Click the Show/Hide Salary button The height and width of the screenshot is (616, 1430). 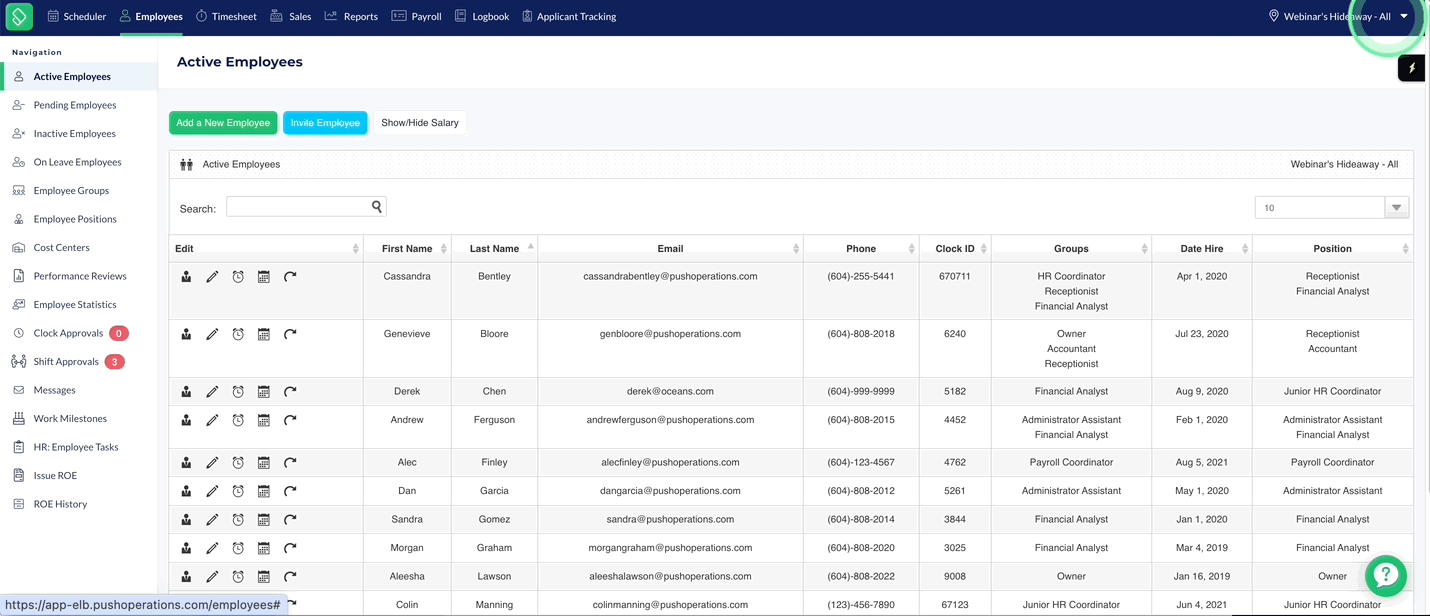[x=420, y=123]
